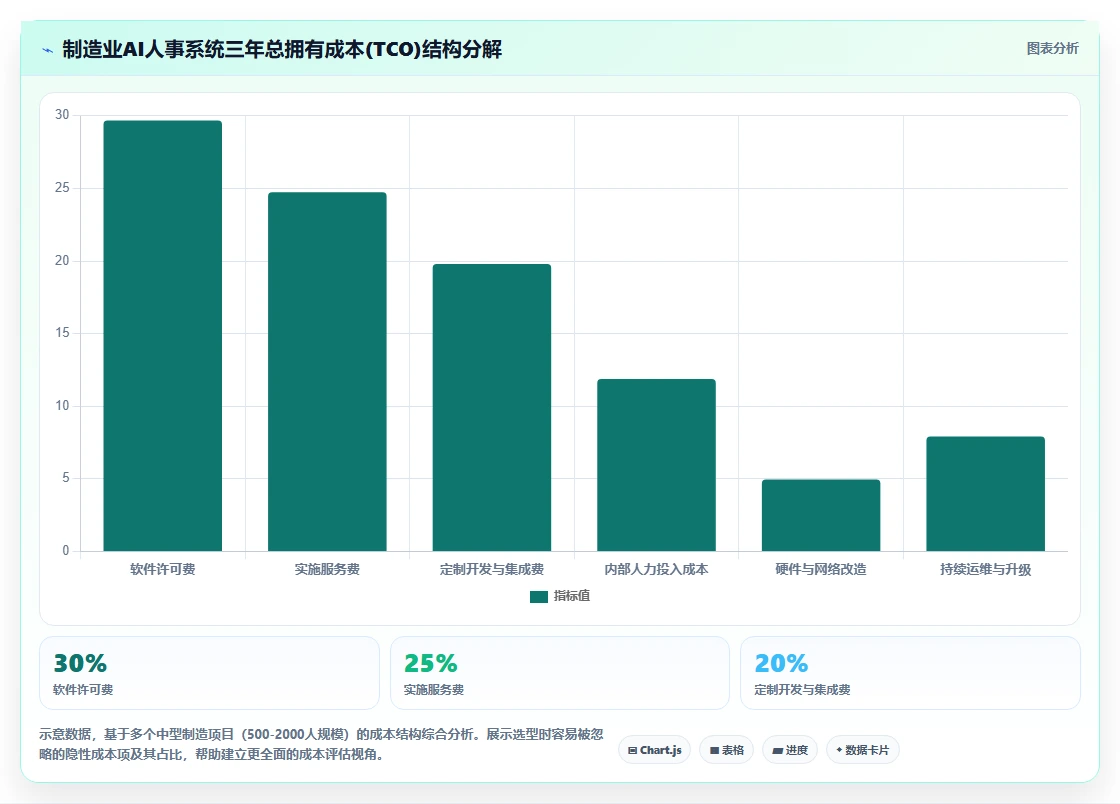
Task: Click the x-axis label 硬件与网络改造
Action: [x=821, y=569]
